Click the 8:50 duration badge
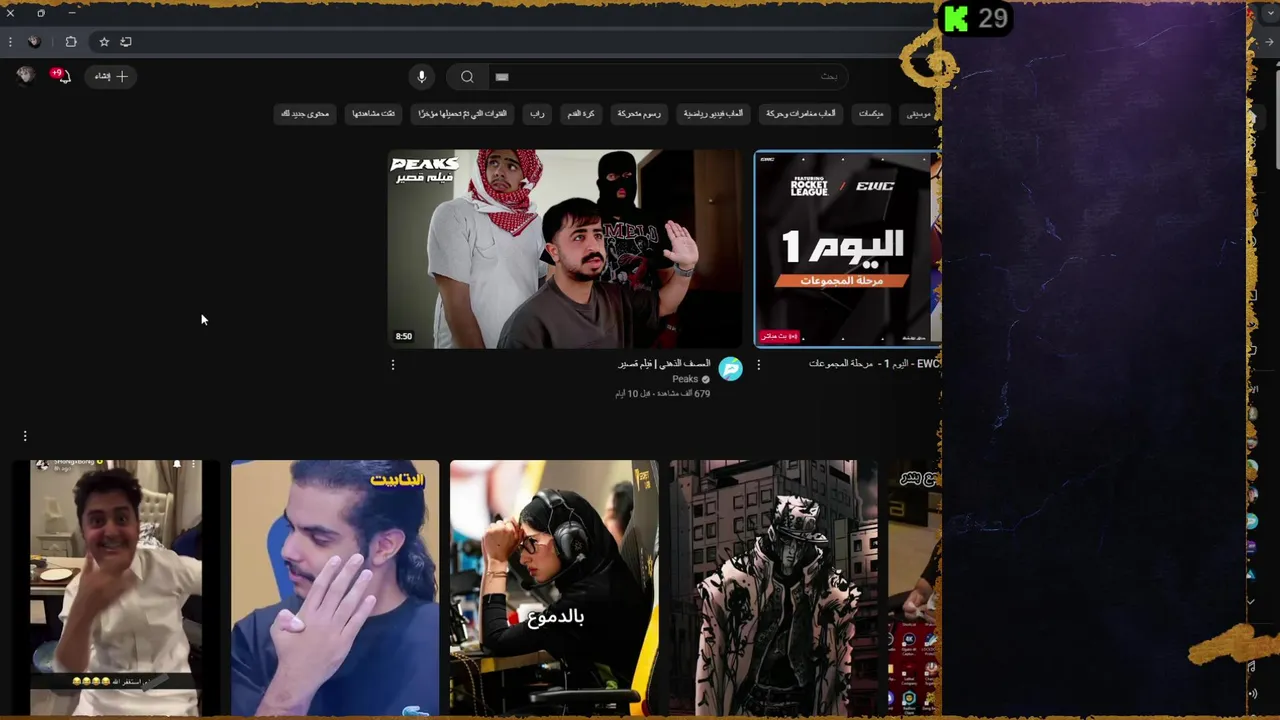 pyautogui.click(x=403, y=337)
